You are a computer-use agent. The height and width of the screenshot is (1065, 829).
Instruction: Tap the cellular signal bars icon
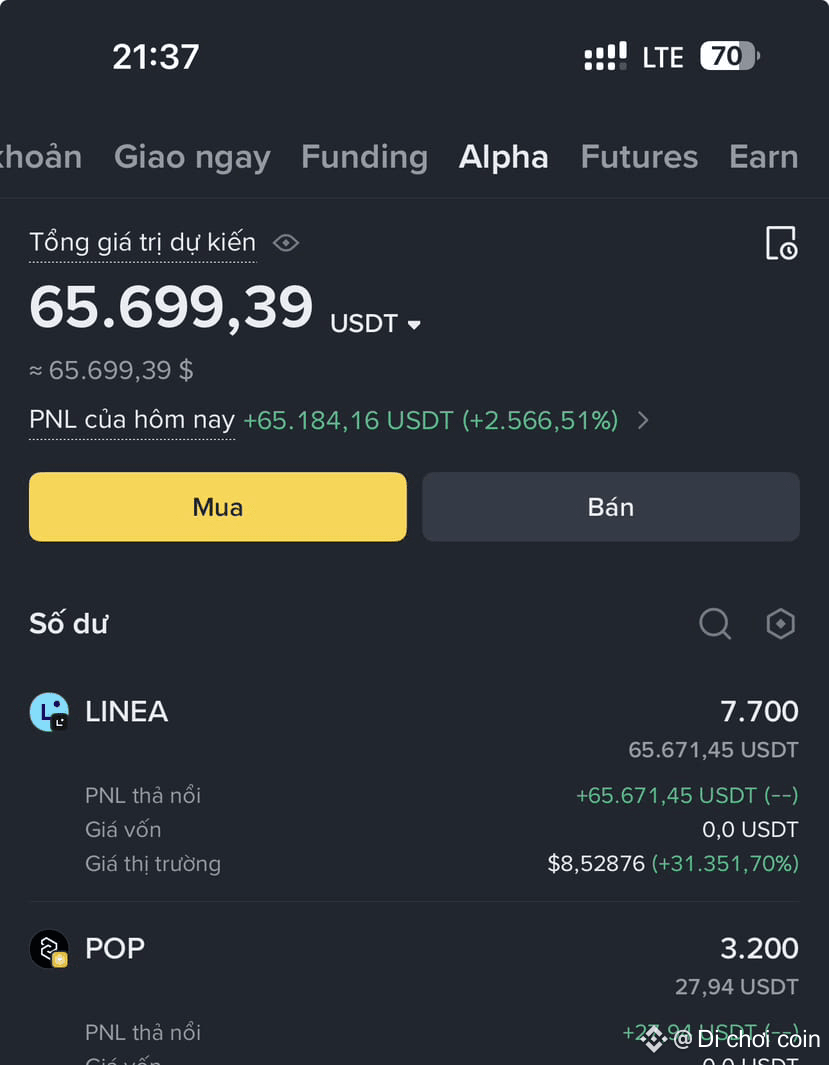coord(605,56)
